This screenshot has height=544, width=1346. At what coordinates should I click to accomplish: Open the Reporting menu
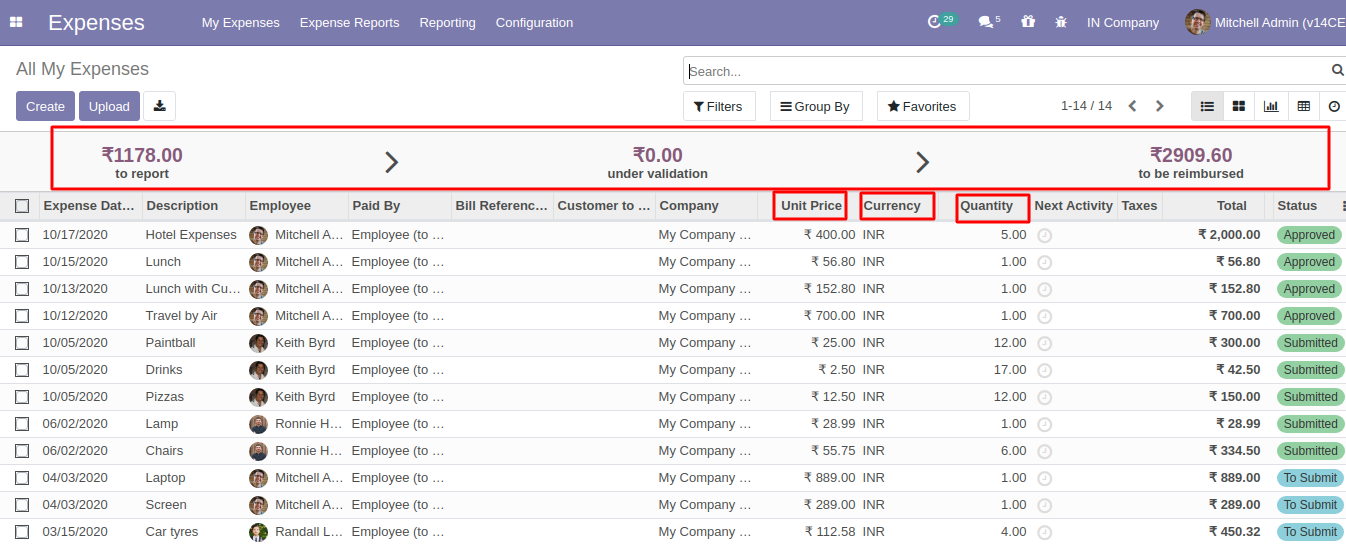click(447, 22)
